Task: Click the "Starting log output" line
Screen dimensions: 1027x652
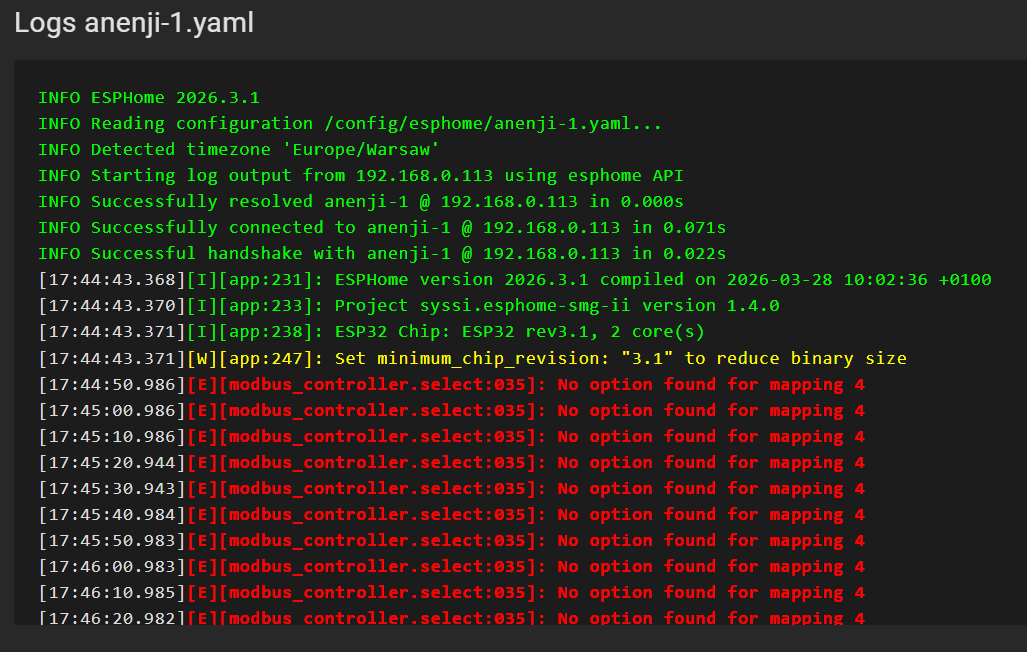Action: click(x=360, y=176)
